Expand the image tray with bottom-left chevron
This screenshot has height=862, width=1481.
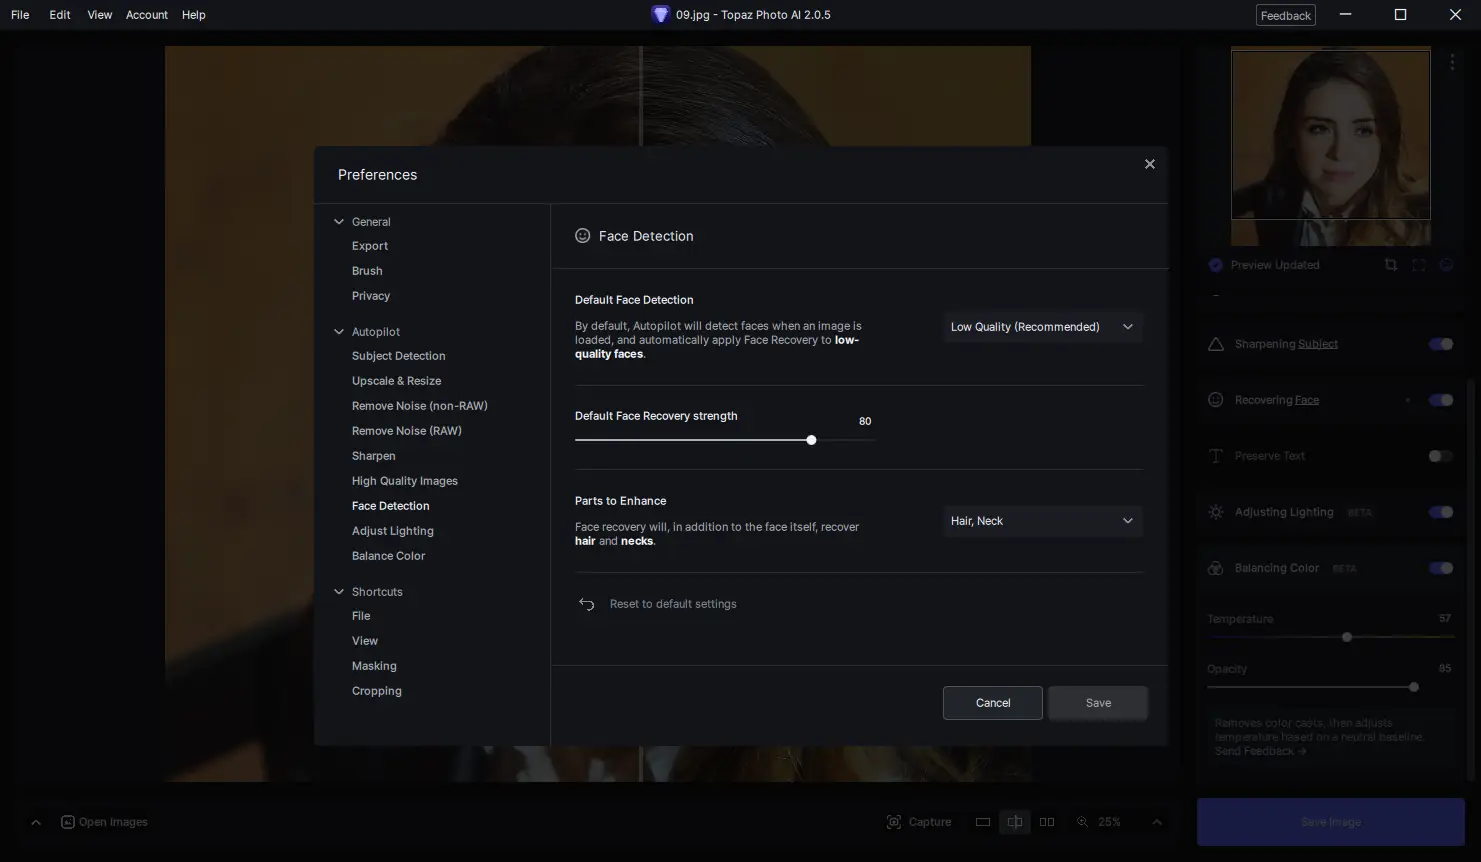click(x=36, y=822)
